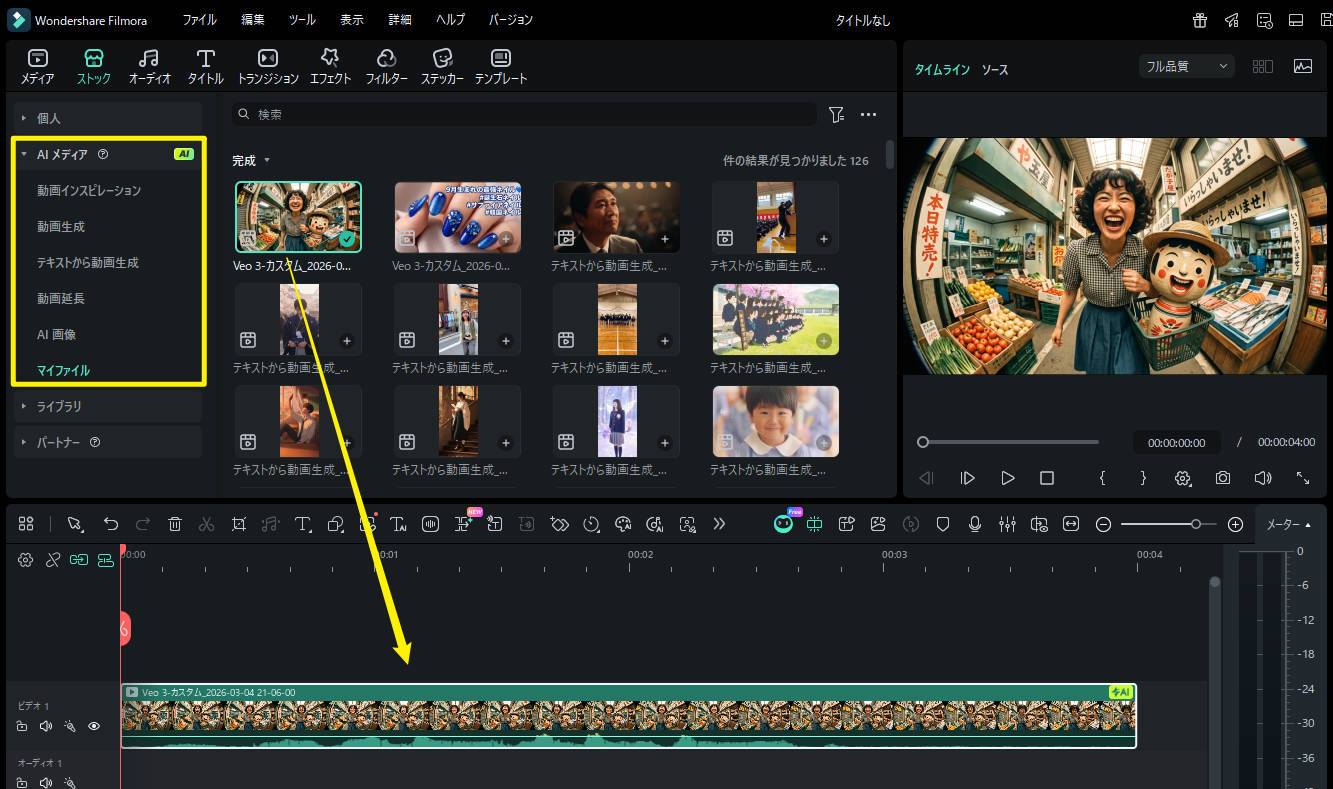The height and width of the screenshot is (789, 1333).
Task: Toggle visibility of the ビデオ 1 track
Action: pos(94,726)
